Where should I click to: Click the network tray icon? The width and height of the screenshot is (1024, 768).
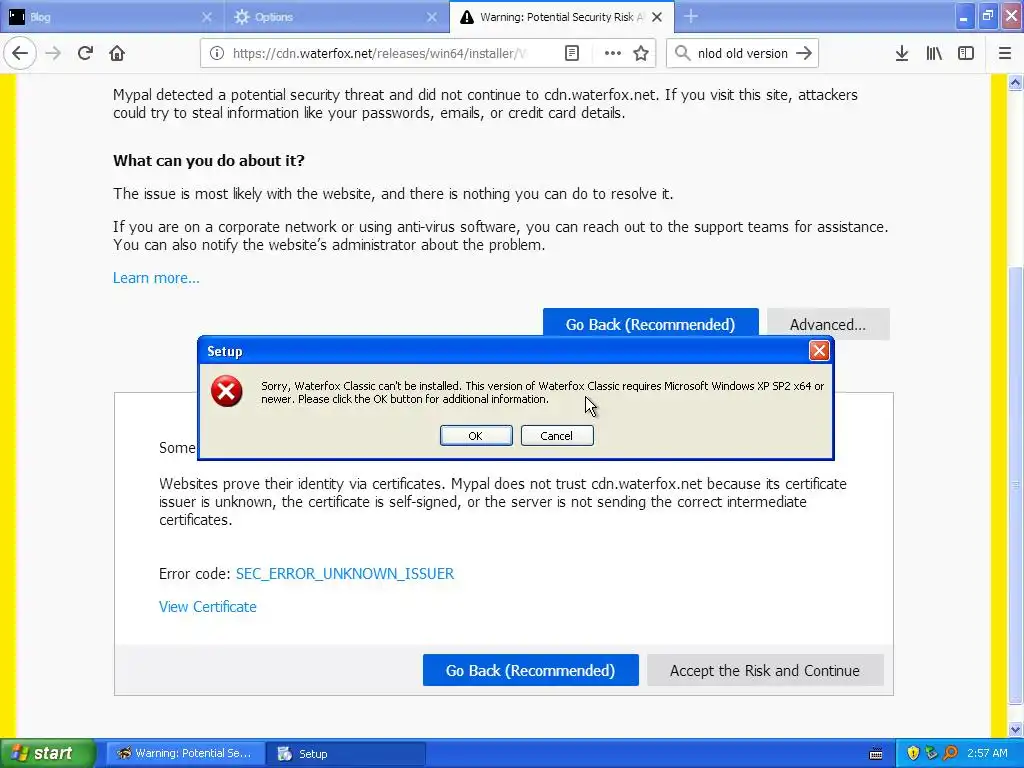[x=931, y=753]
